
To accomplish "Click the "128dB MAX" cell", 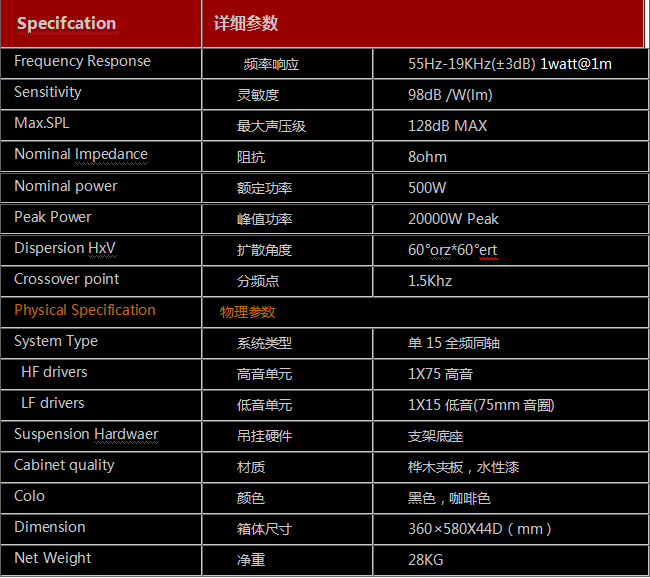I will point(447,126).
